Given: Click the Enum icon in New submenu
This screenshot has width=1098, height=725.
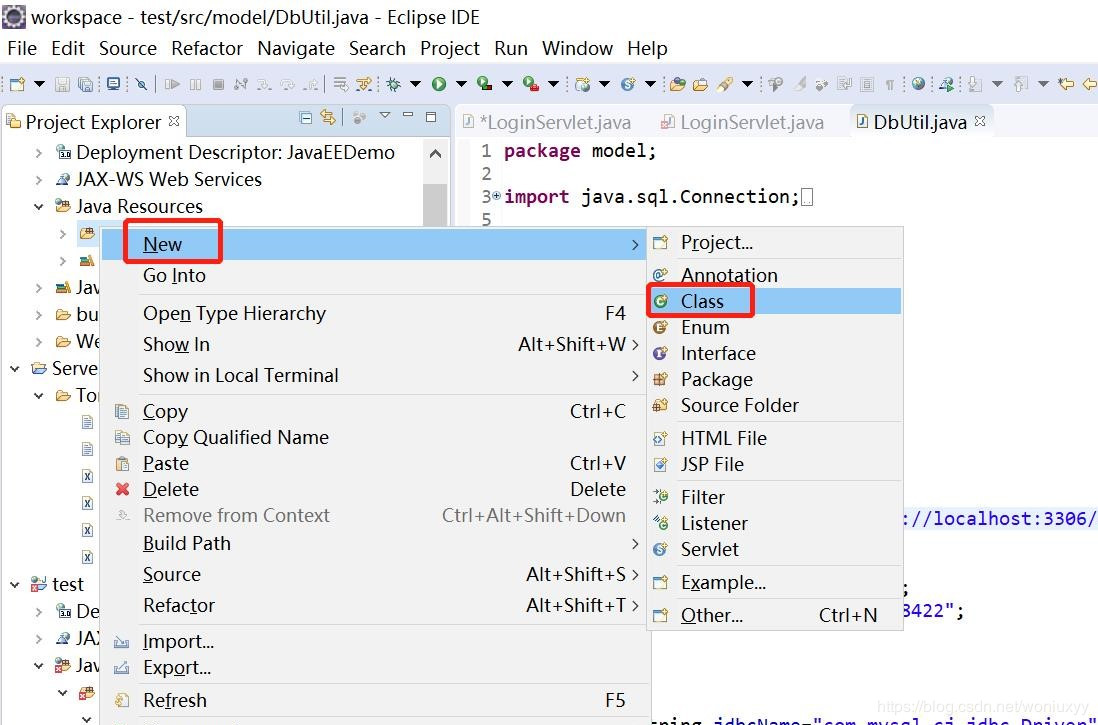Looking at the screenshot, I should click(x=660, y=327).
